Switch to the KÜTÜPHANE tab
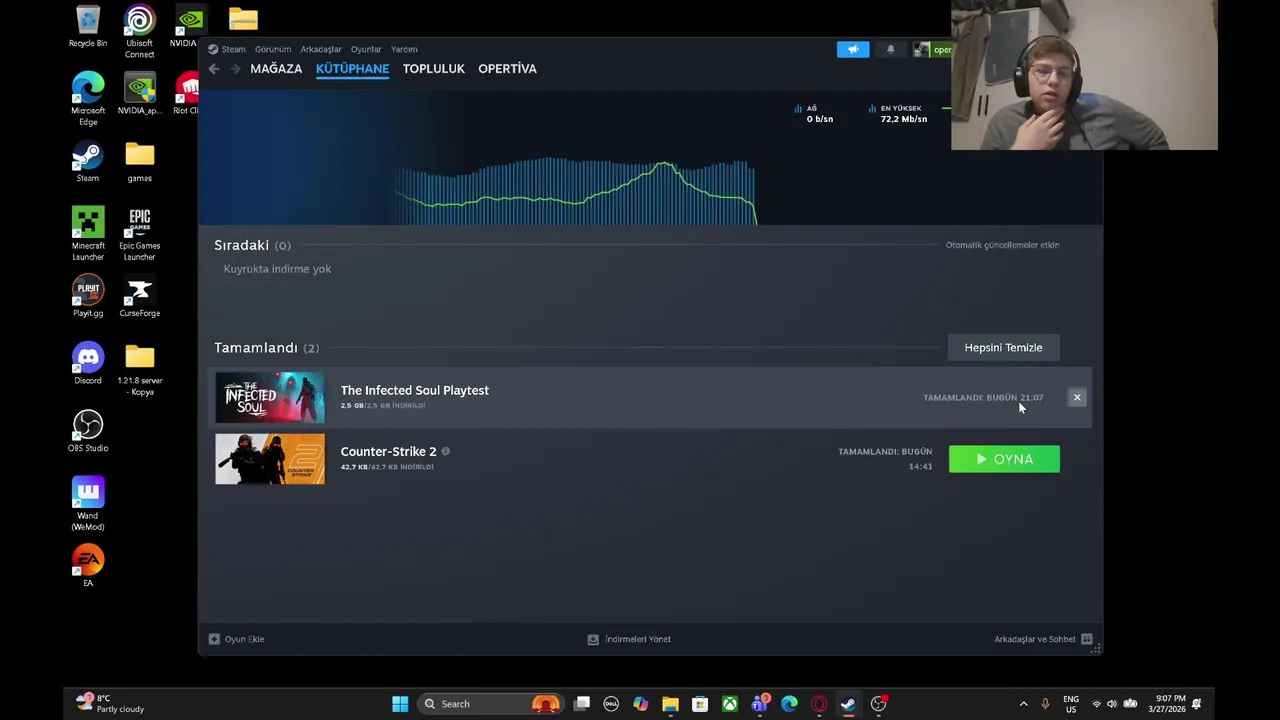1280x720 pixels. (x=352, y=69)
